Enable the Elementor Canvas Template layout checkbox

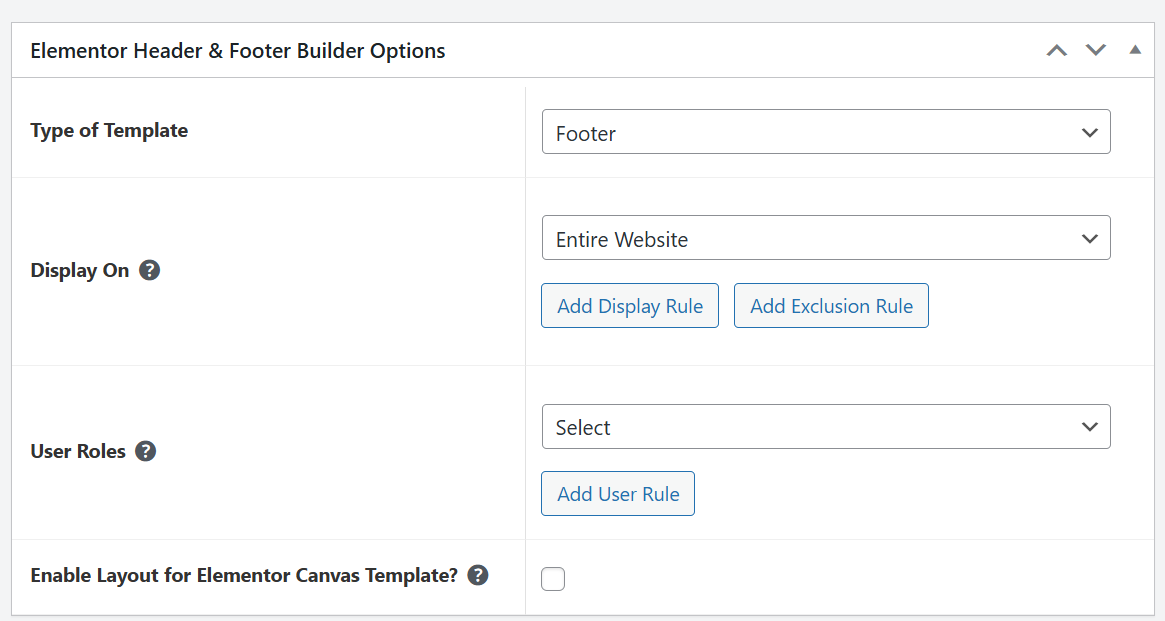553,579
